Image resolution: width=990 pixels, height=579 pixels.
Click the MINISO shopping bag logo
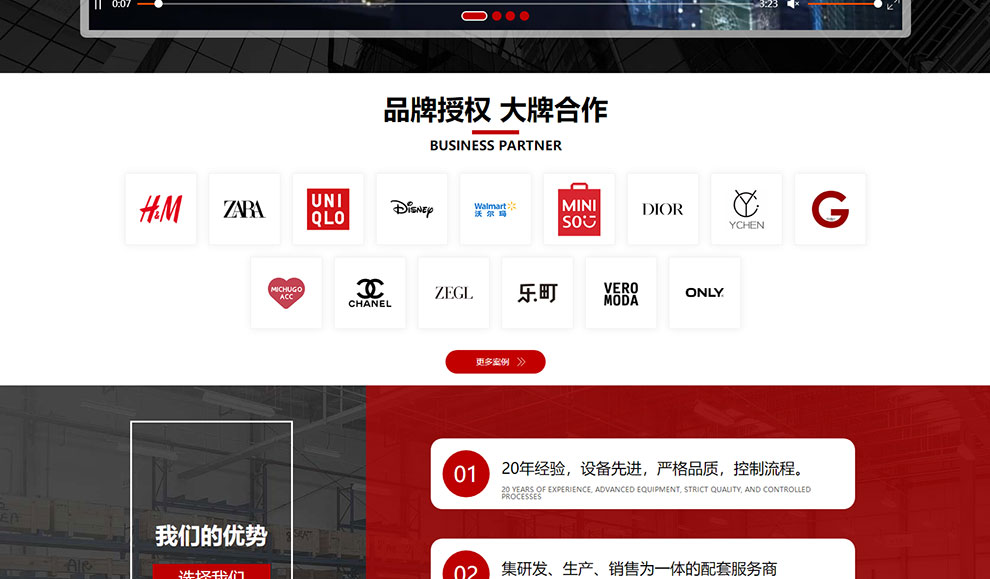pos(579,209)
